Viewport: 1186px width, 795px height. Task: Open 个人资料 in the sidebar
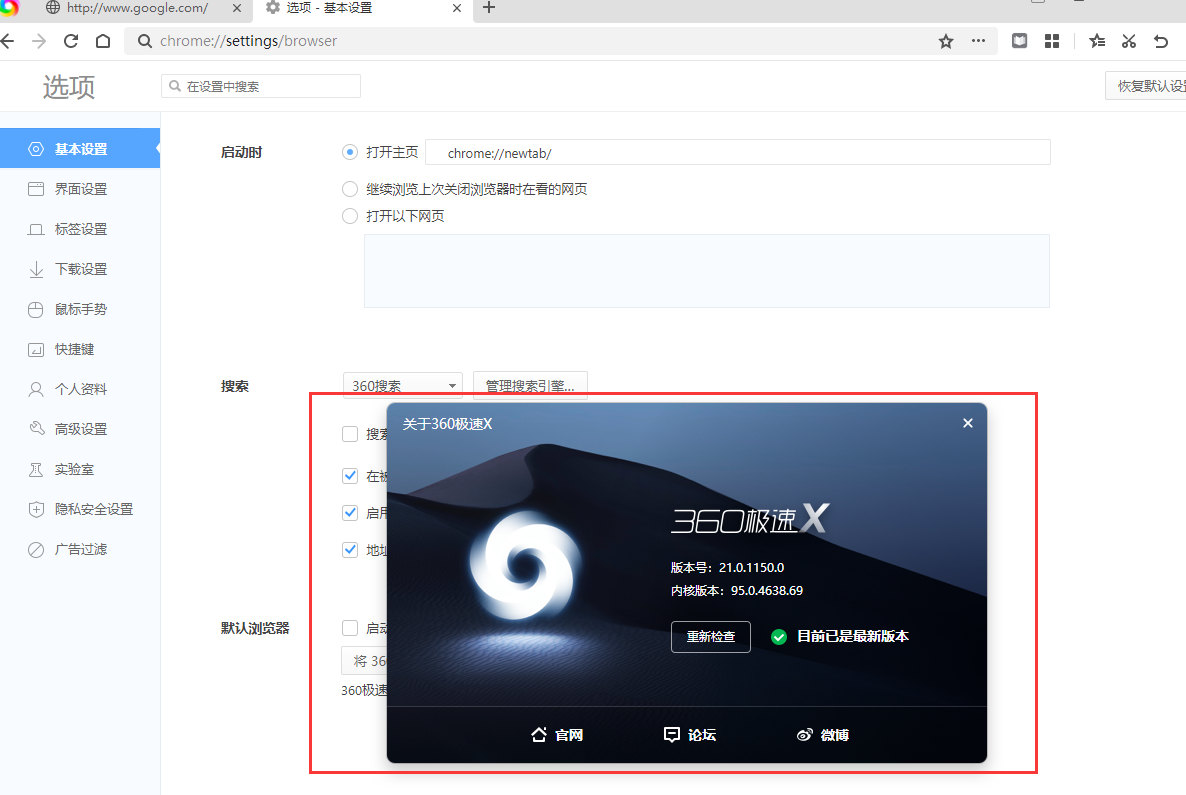[x=80, y=390]
